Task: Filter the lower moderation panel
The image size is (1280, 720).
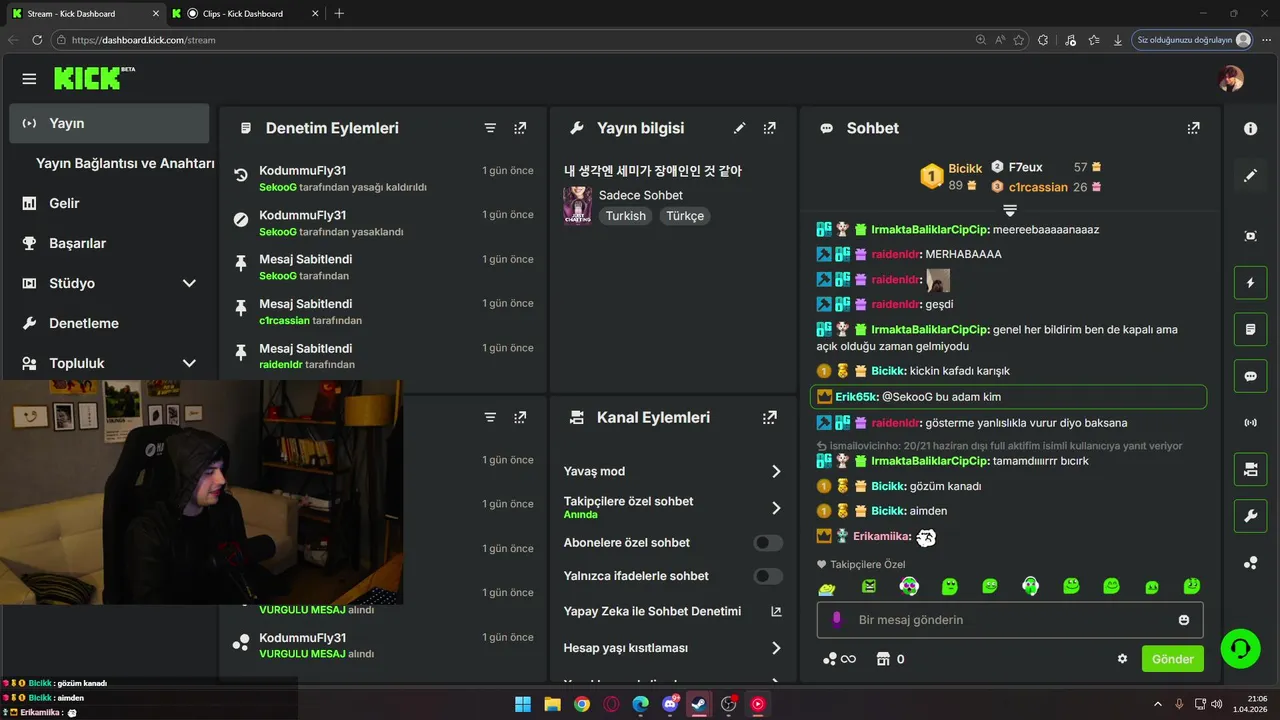Action: pyautogui.click(x=490, y=417)
